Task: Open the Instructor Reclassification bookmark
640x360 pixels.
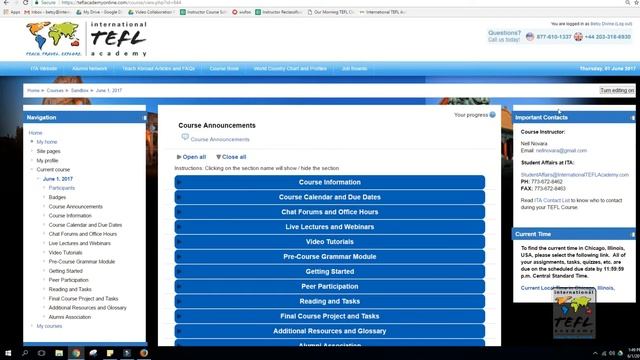Action: 279,12
